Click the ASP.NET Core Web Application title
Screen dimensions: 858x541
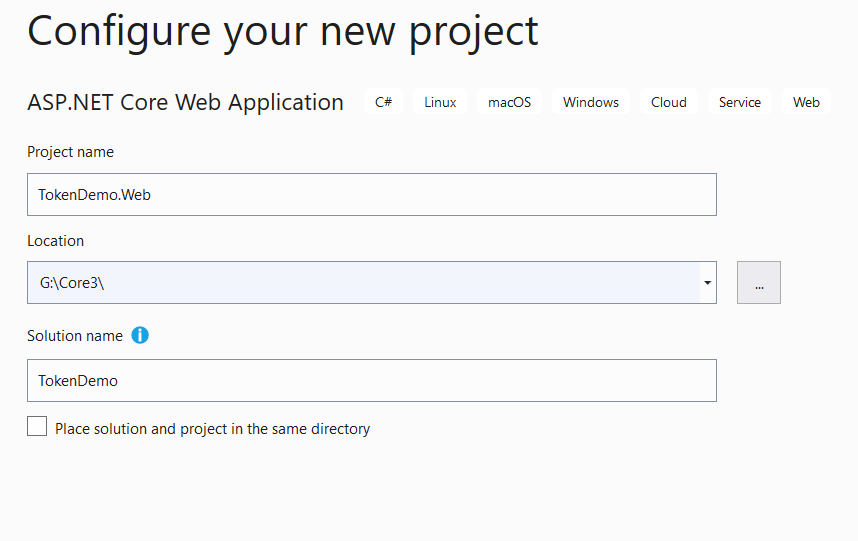click(x=185, y=102)
